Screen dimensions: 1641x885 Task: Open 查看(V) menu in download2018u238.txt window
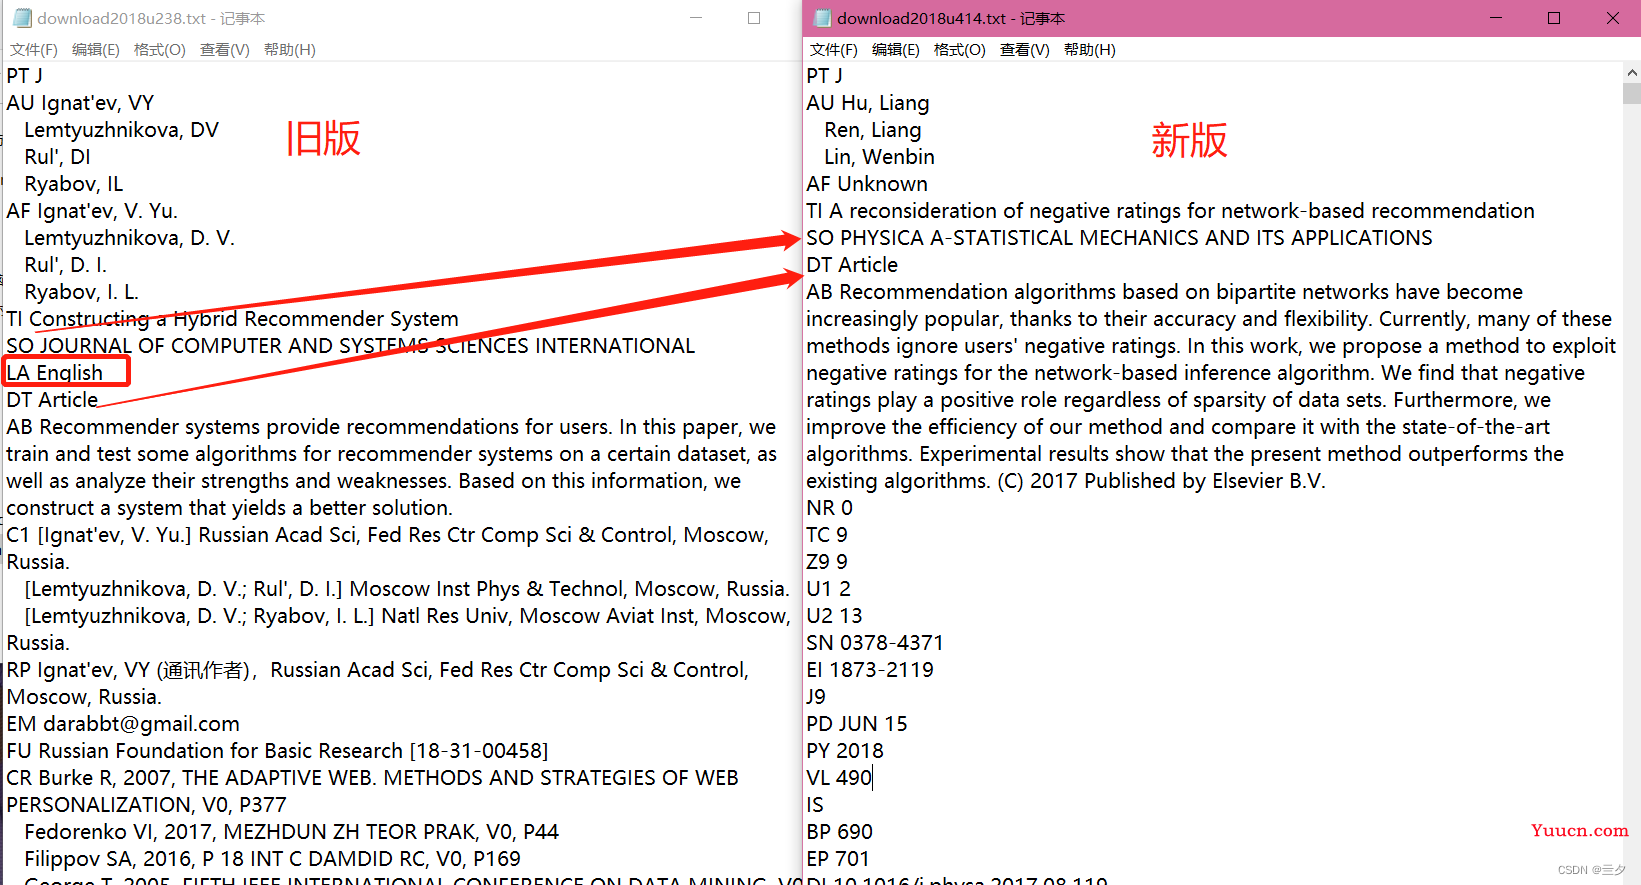tap(225, 50)
